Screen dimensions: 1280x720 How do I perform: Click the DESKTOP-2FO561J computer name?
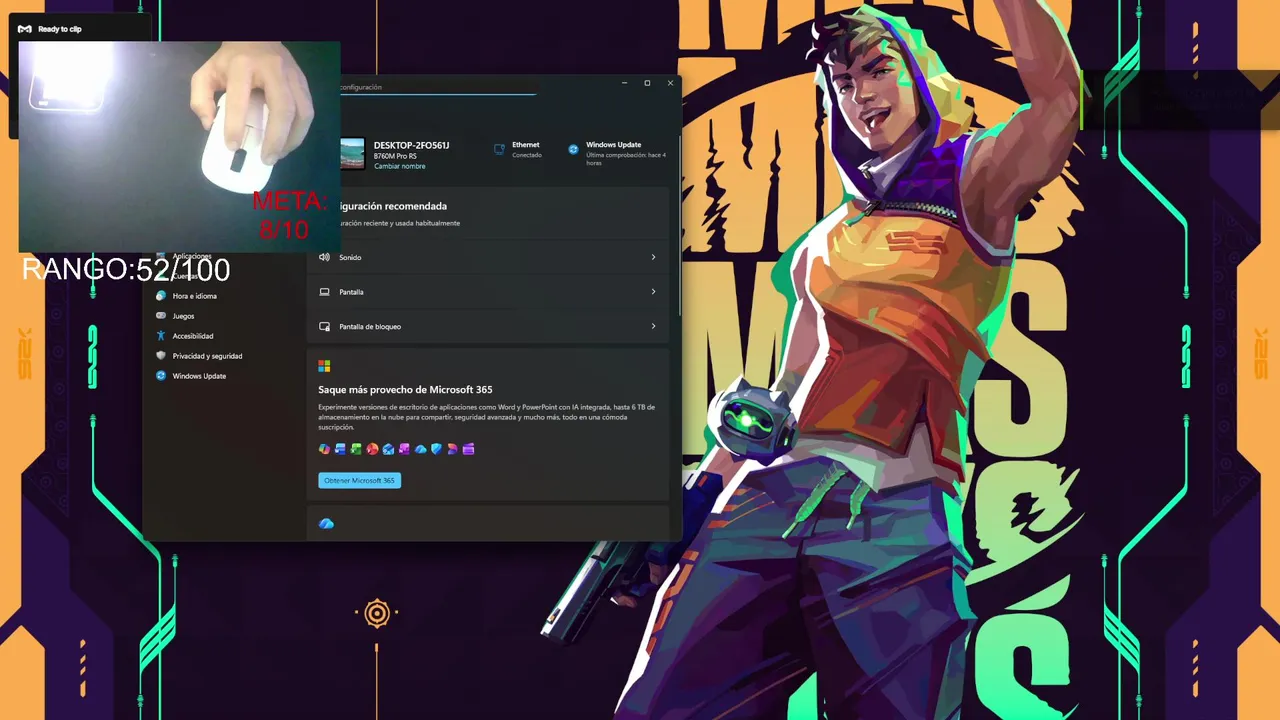pyautogui.click(x=411, y=145)
